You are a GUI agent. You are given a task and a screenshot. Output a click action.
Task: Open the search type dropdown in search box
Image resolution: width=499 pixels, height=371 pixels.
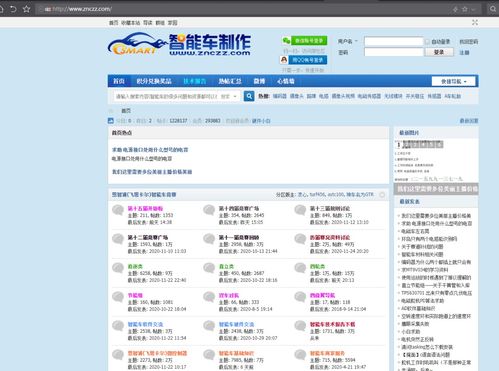coord(229,96)
